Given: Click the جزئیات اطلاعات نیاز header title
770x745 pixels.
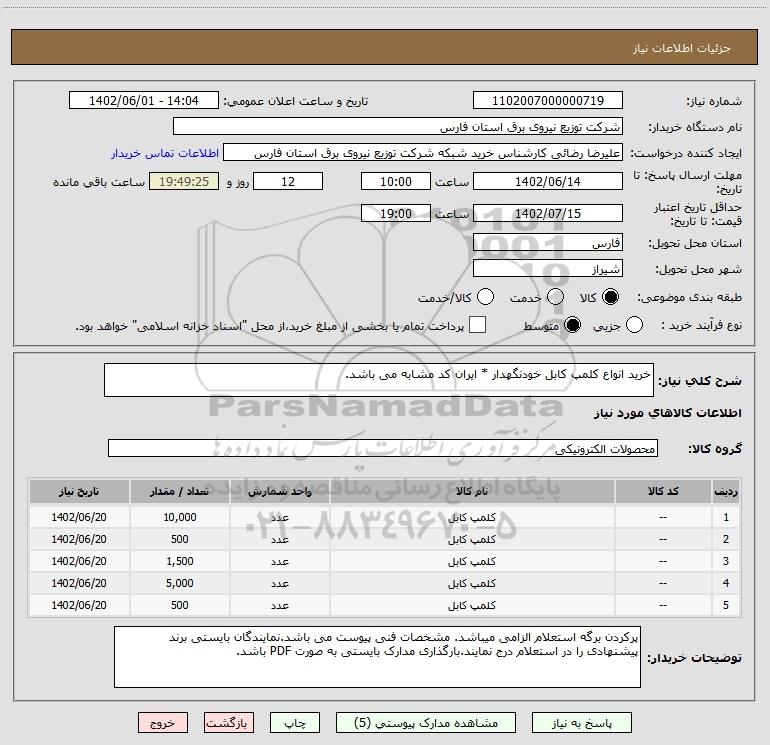Looking at the screenshot, I should 682,48.
